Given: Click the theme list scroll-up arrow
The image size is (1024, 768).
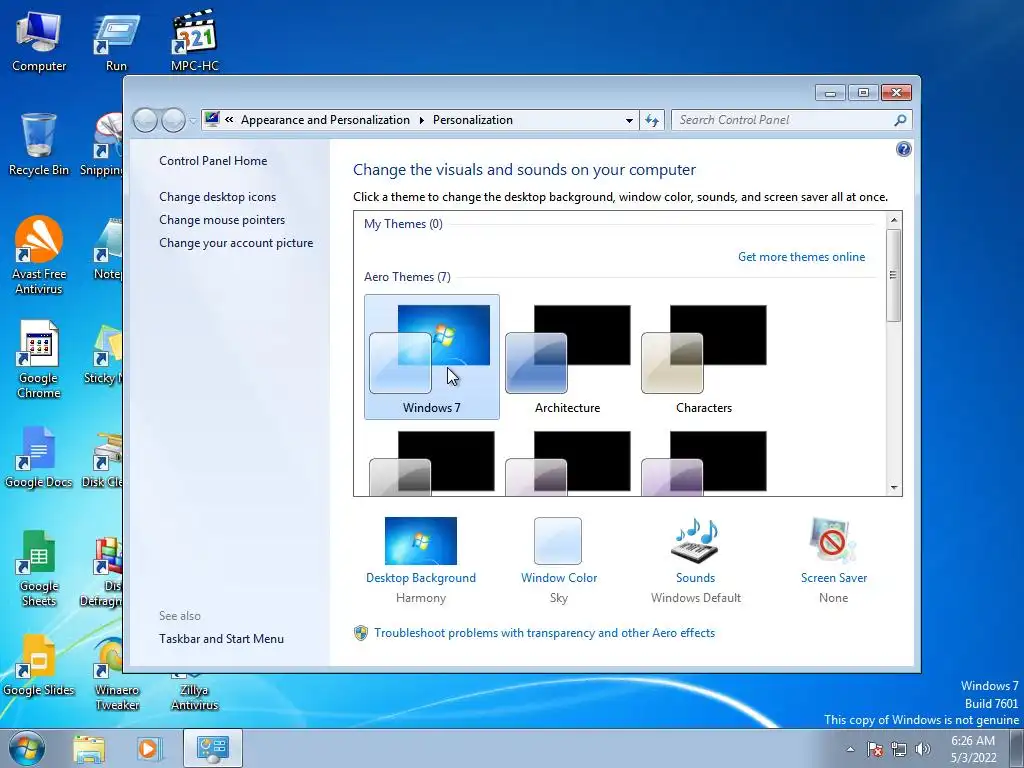Looking at the screenshot, I should 893,220.
